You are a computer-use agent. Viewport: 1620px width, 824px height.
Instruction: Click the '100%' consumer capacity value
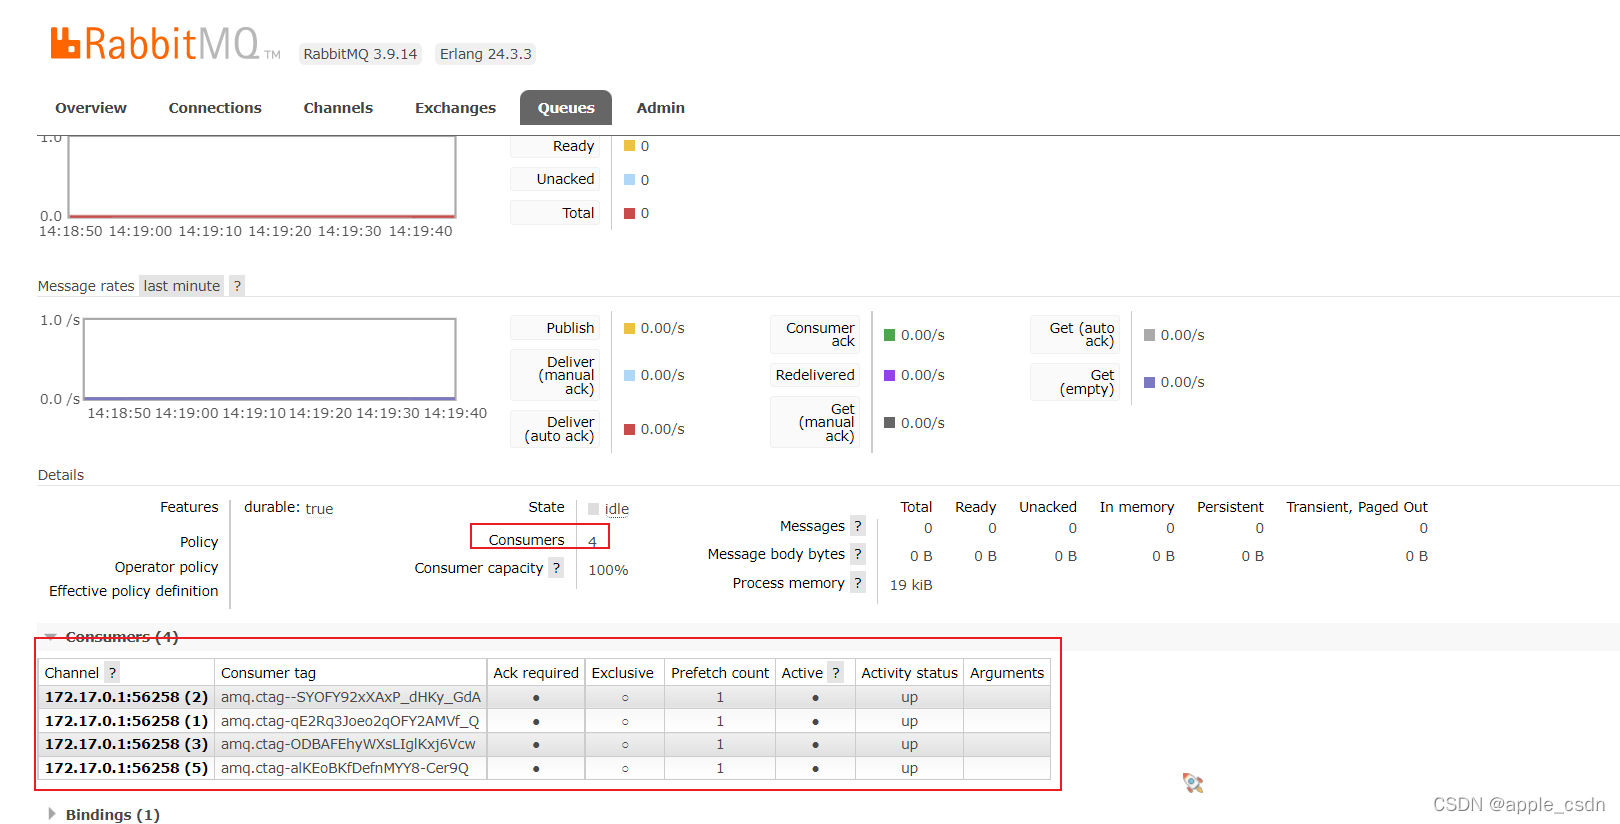(x=608, y=570)
